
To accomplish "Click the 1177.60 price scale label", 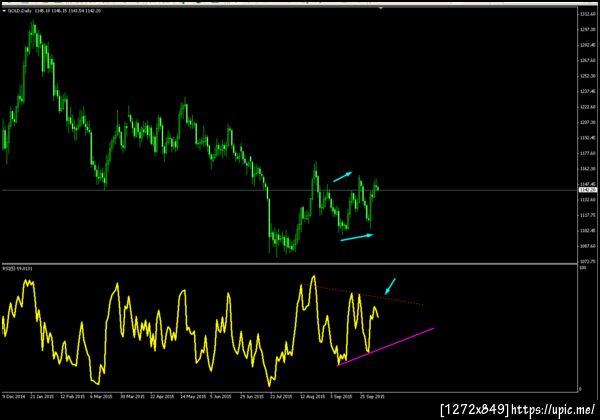I will pyautogui.click(x=588, y=153).
